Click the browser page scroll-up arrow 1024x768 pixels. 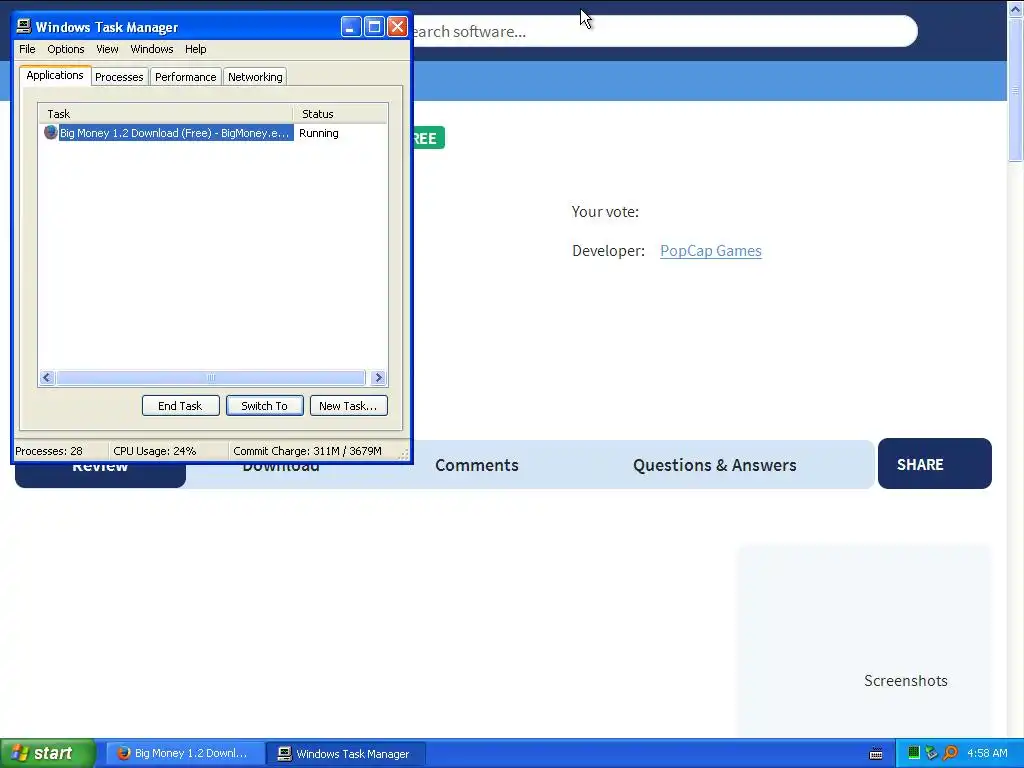[x=1016, y=8]
